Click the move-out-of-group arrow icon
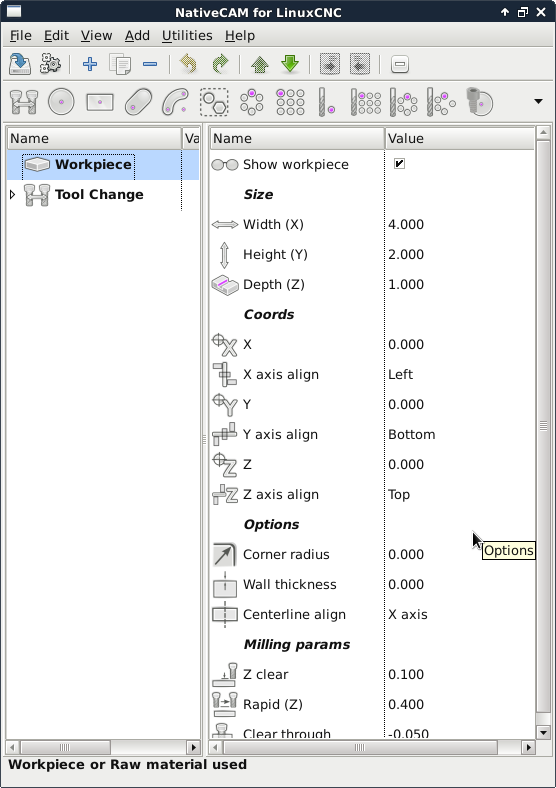Screen dimensions: 556x788 (359, 64)
